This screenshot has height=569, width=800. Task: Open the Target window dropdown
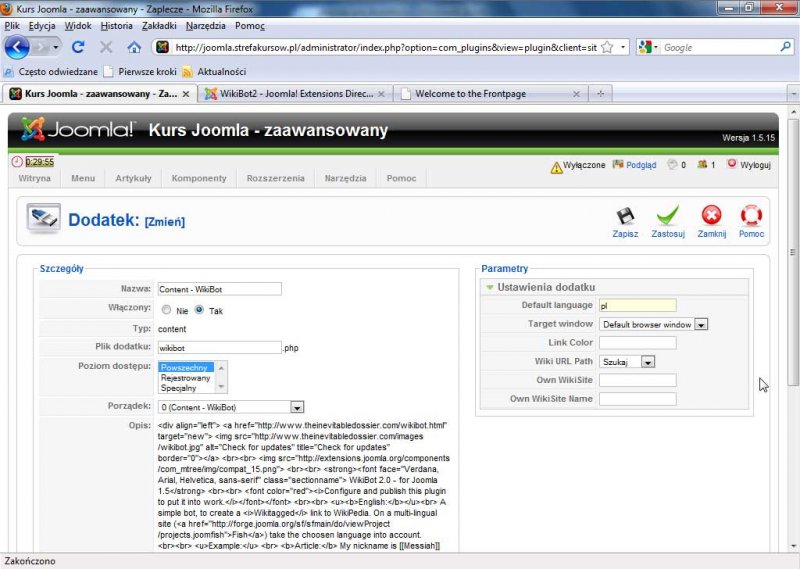pyautogui.click(x=701, y=325)
